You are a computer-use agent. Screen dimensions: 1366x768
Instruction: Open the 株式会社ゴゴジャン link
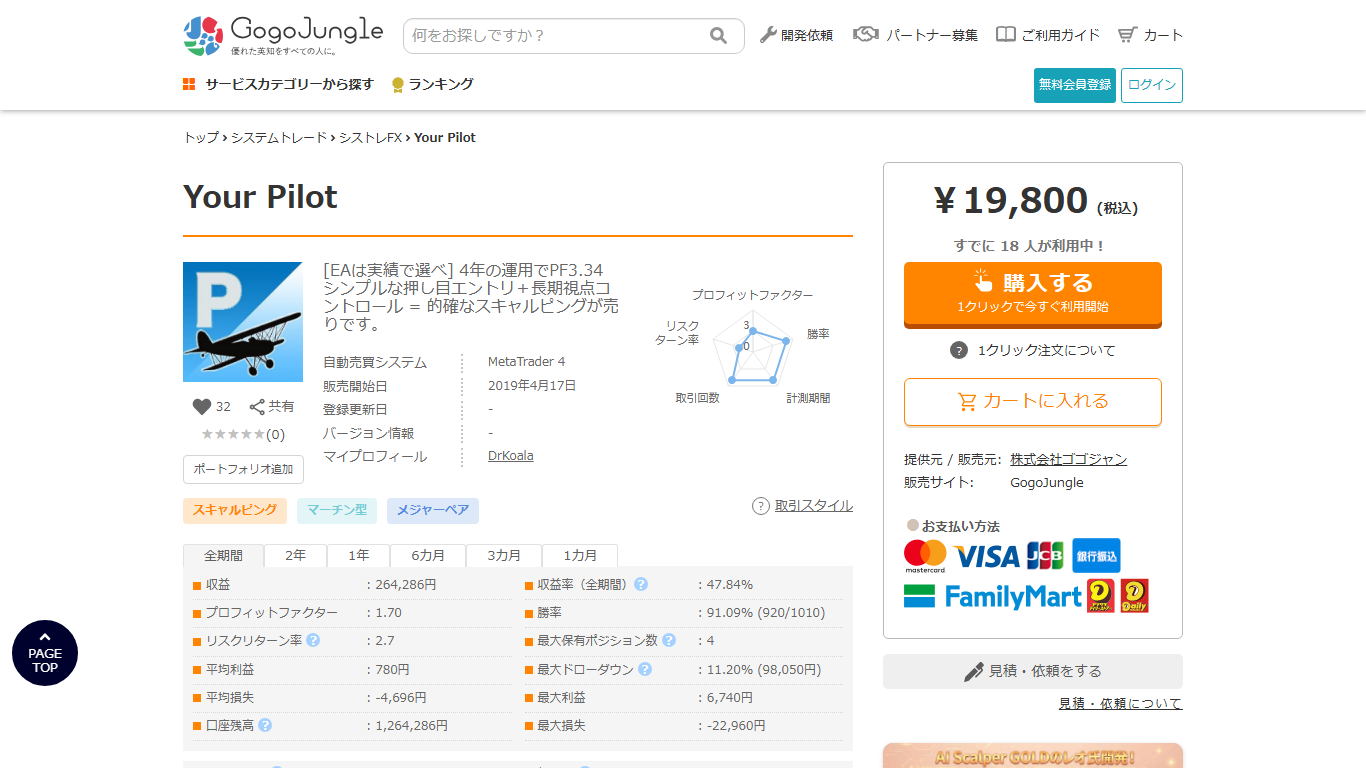[x=1068, y=459]
